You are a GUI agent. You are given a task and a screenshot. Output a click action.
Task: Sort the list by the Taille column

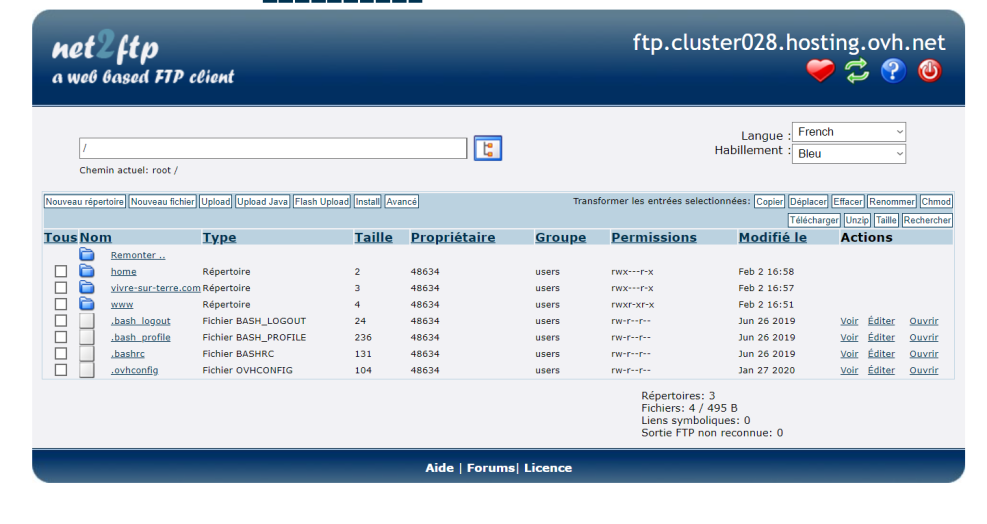[x=373, y=237]
